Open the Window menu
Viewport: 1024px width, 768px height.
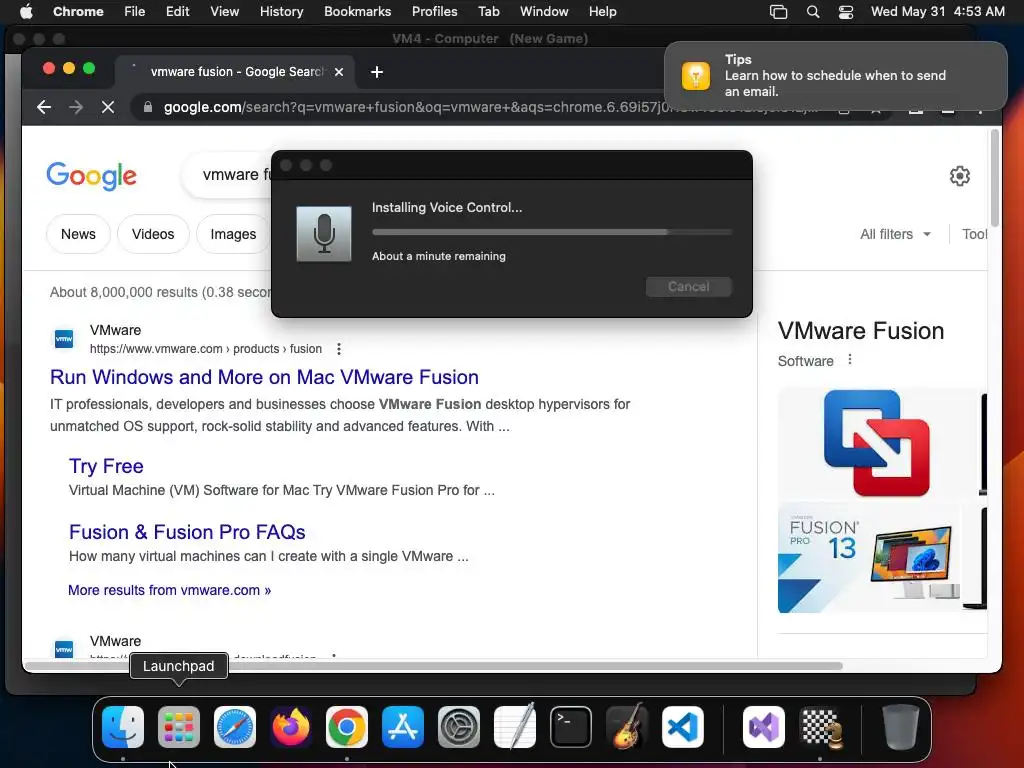pyautogui.click(x=544, y=12)
